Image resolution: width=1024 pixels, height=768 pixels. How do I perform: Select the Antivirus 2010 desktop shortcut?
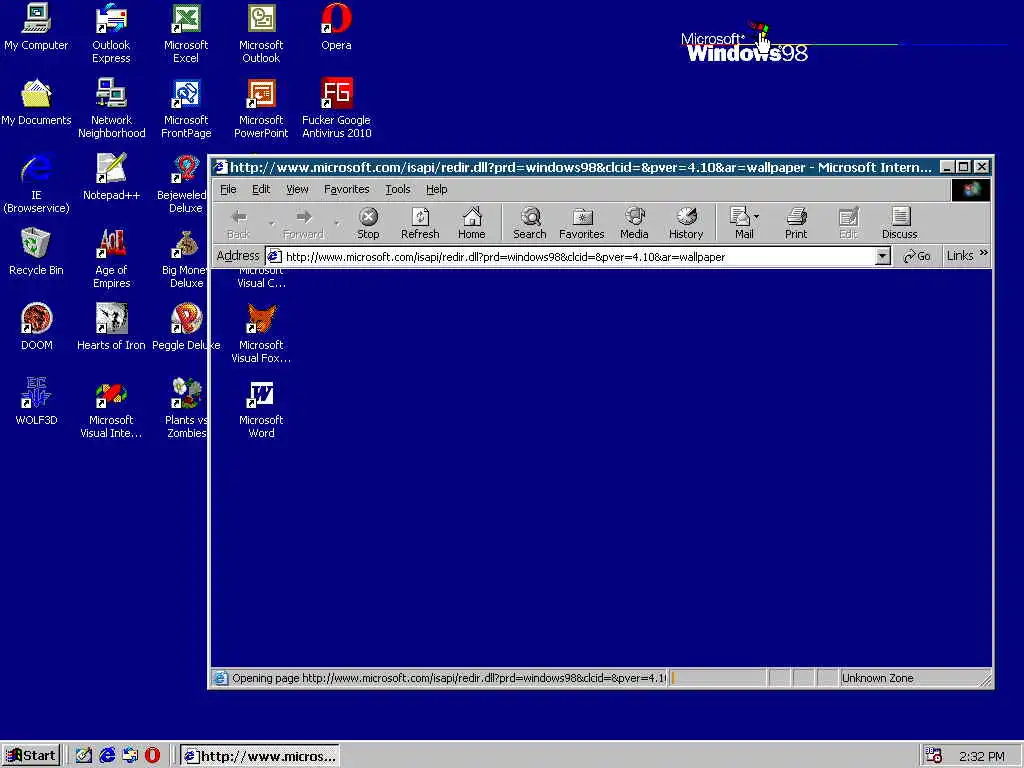pos(336,108)
